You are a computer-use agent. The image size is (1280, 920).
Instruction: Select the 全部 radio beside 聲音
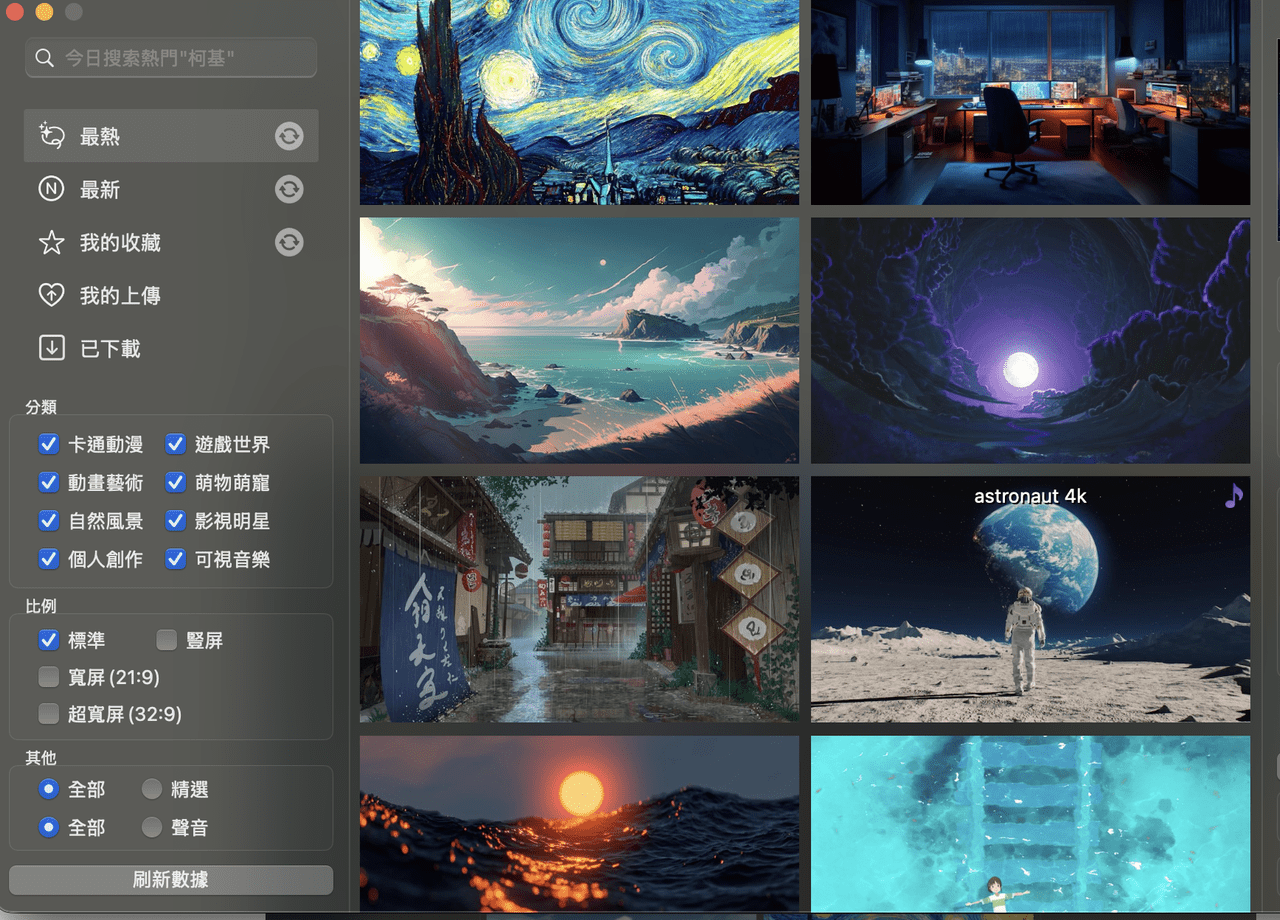48,827
